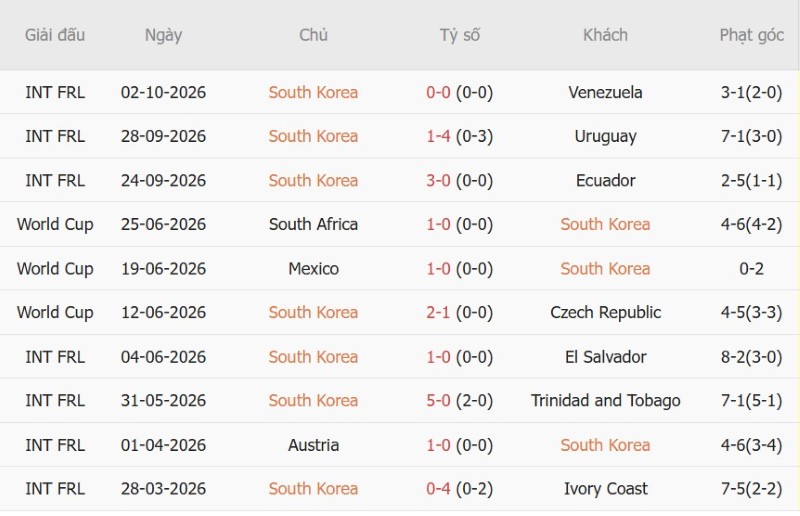Open the Trinidad and Tobago team link
This screenshot has width=800, height=516.
pyautogui.click(x=605, y=401)
